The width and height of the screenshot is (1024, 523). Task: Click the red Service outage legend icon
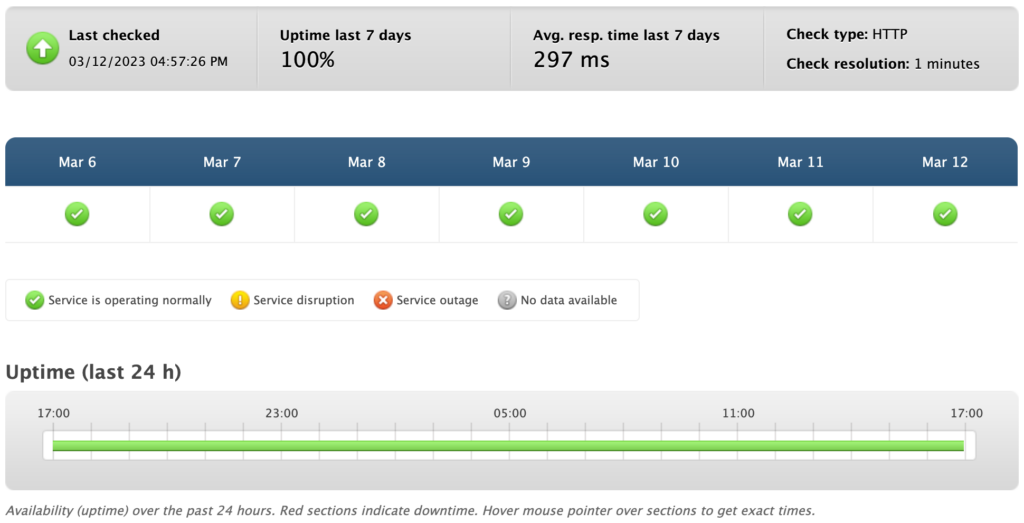pos(383,300)
